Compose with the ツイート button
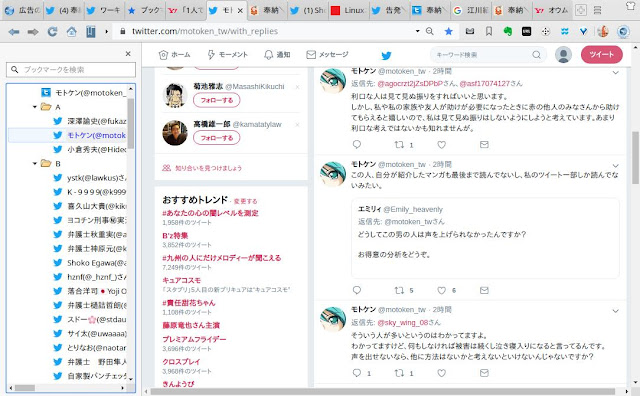 [602, 55]
